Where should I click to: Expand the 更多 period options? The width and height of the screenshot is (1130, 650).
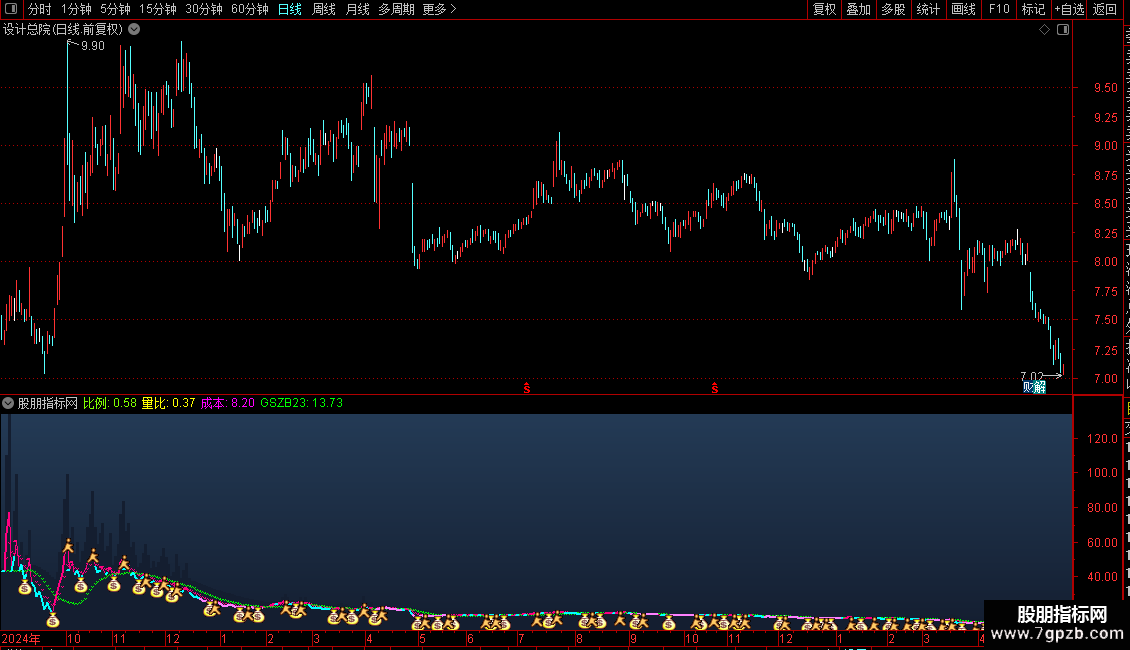(x=439, y=9)
